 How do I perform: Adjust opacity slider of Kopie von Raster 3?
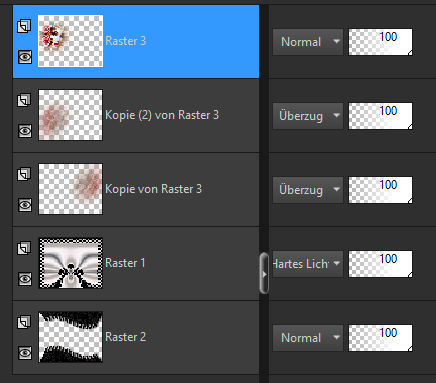tap(380, 190)
